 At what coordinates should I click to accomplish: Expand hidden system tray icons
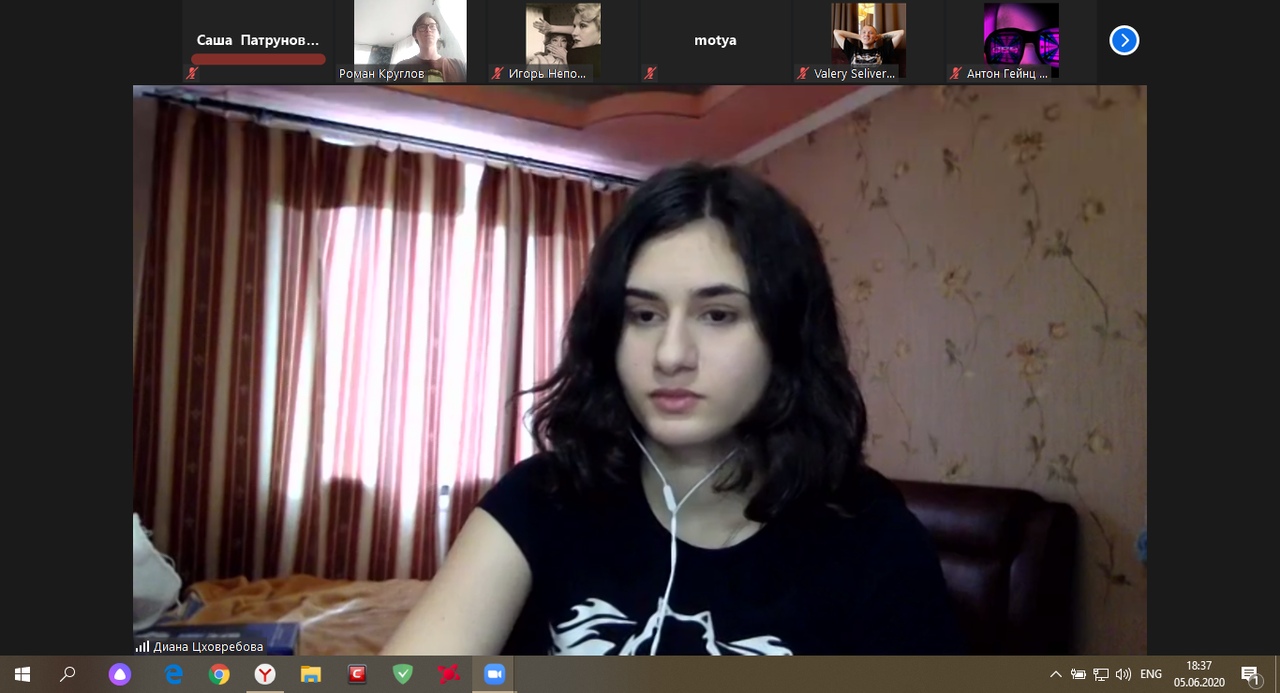coord(1056,675)
